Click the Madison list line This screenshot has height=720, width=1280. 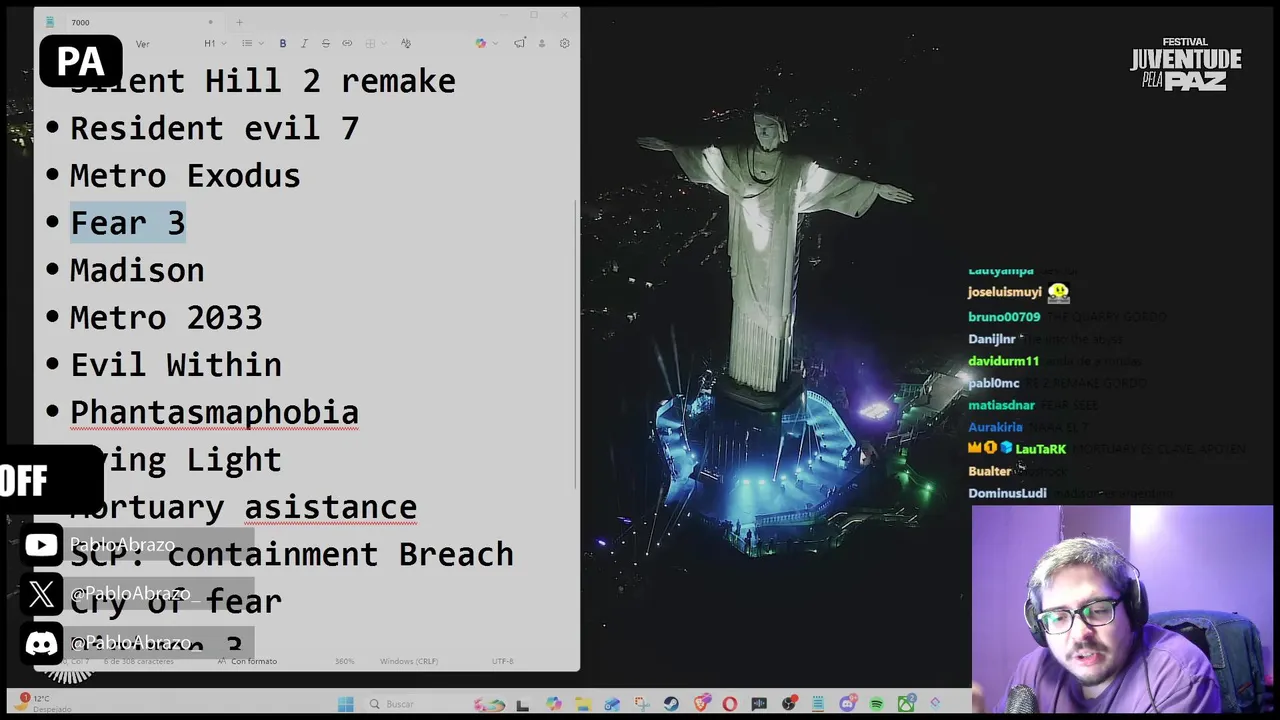[137, 270]
